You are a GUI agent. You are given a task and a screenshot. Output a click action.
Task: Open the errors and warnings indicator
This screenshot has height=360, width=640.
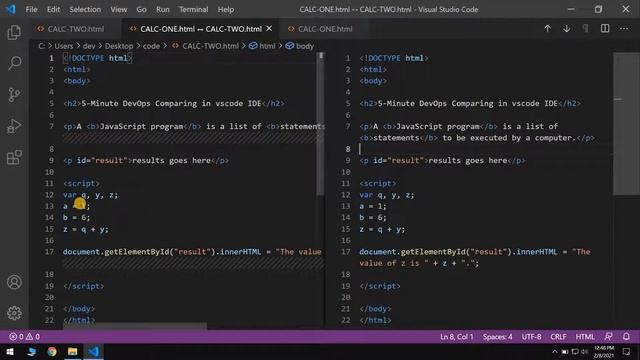pyautogui.click(x=24, y=337)
